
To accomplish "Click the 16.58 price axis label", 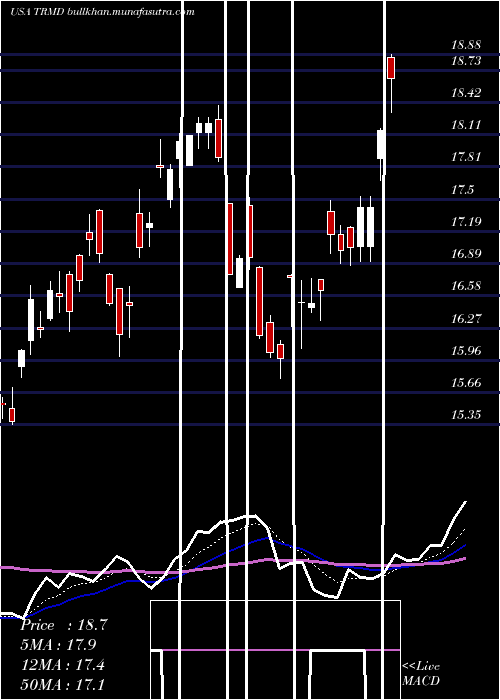I will pyautogui.click(x=466, y=286).
